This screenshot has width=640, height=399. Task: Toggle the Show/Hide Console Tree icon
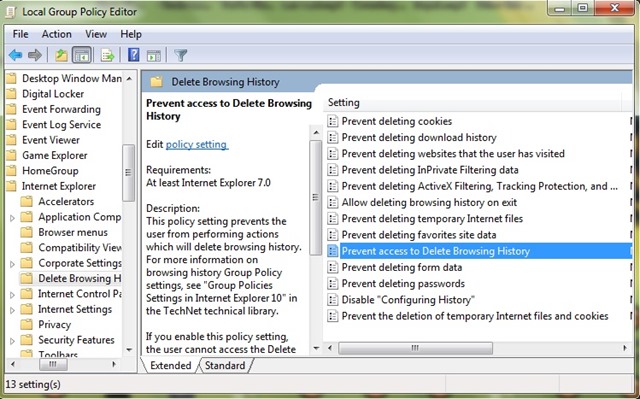click(82, 55)
